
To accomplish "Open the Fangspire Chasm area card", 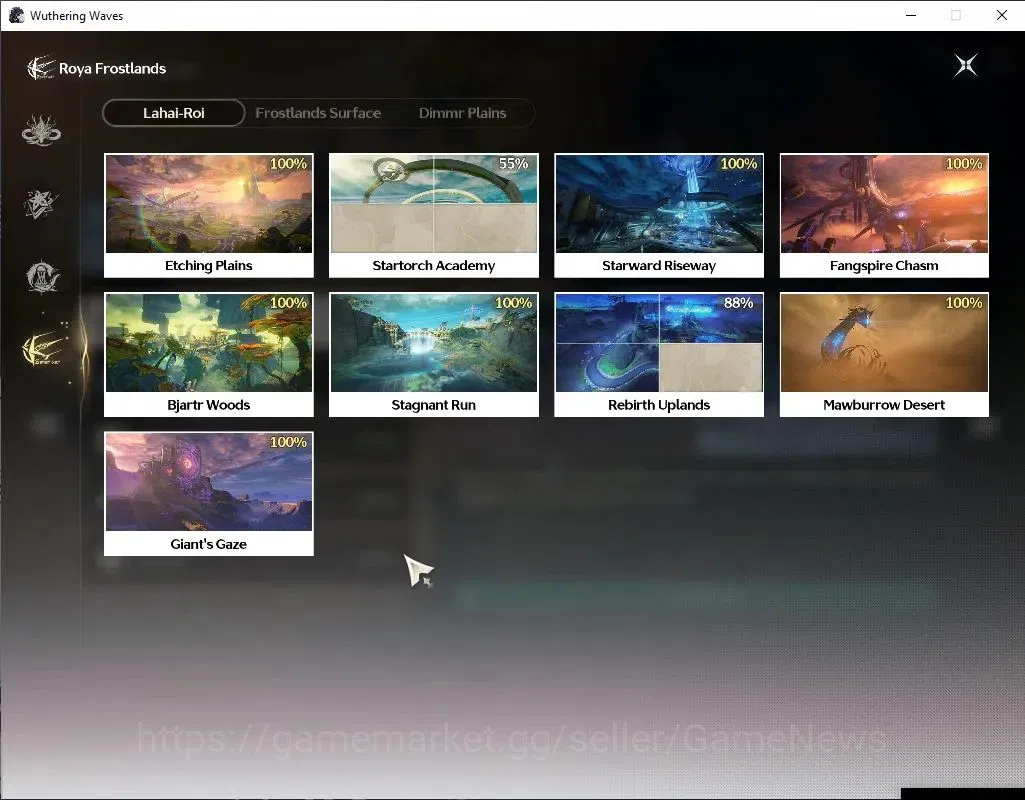I will (x=884, y=216).
